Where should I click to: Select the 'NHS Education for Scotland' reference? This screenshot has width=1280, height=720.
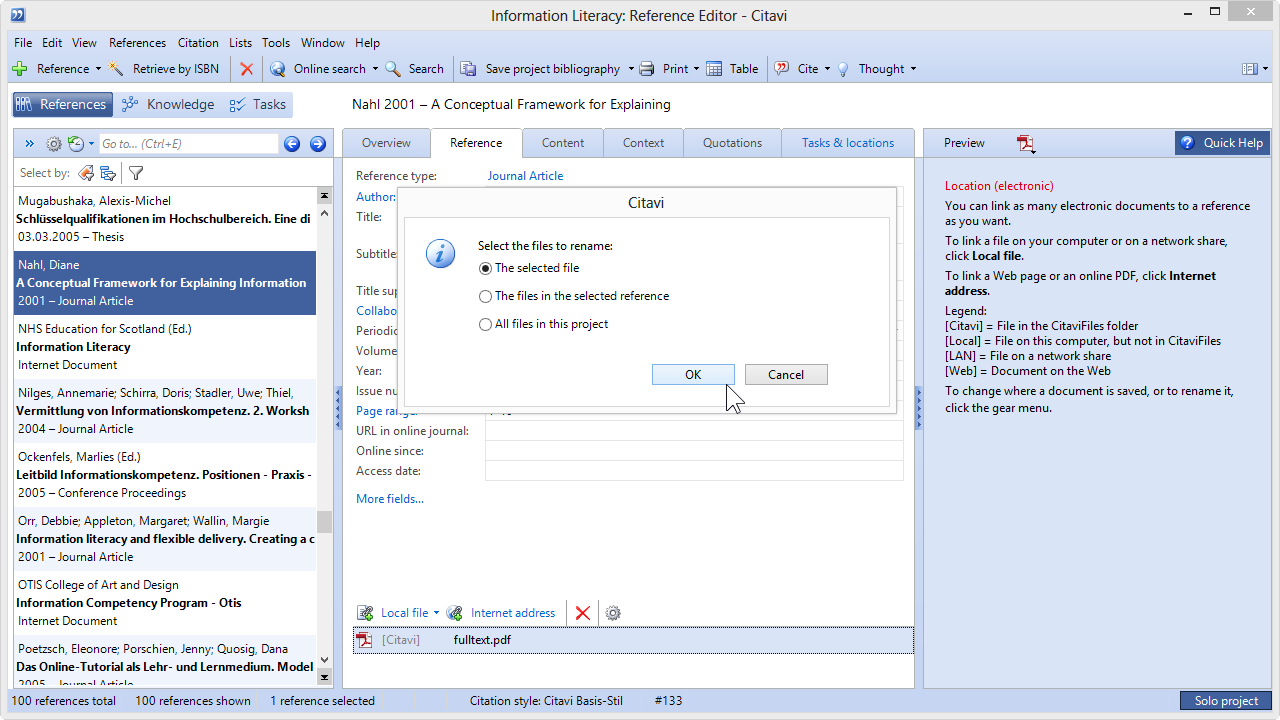pyautogui.click(x=165, y=347)
